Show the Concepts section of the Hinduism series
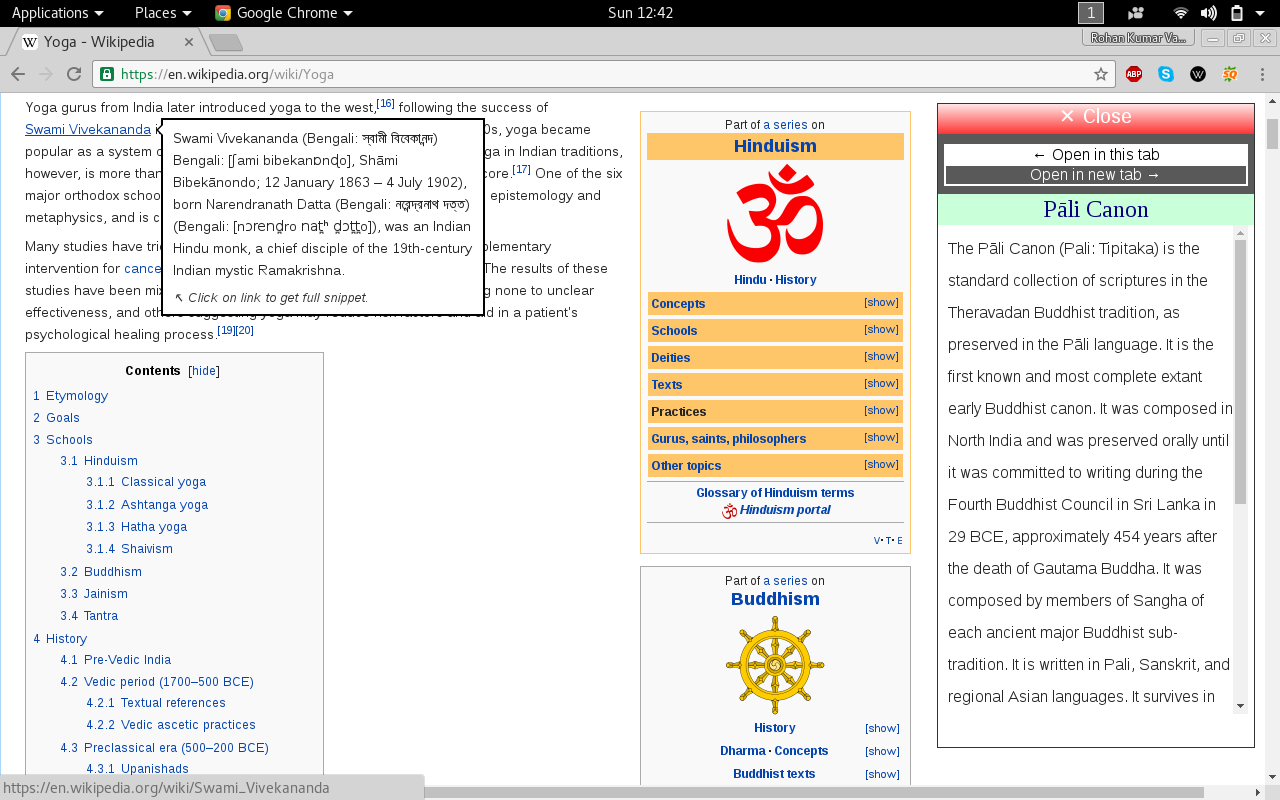Viewport: 1280px width, 800px height. click(x=880, y=303)
